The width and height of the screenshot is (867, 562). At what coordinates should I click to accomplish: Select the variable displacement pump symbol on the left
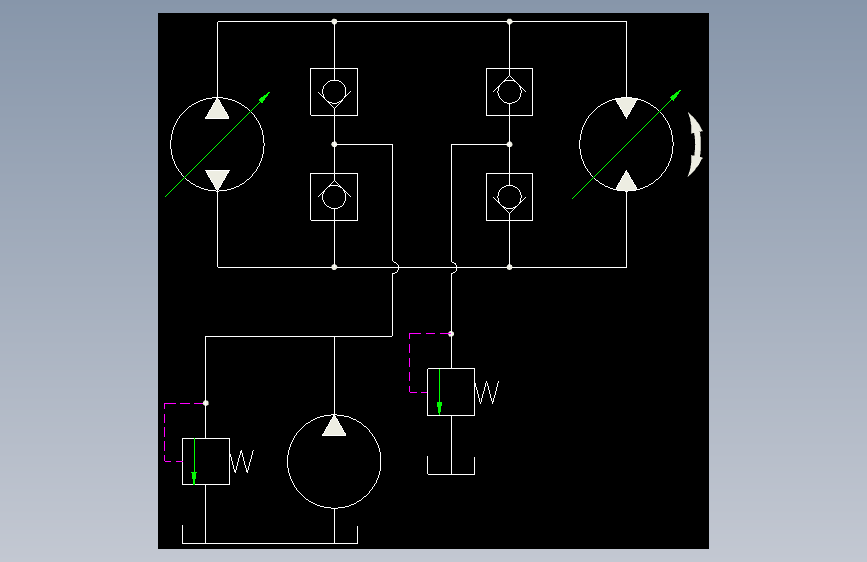coord(217,144)
